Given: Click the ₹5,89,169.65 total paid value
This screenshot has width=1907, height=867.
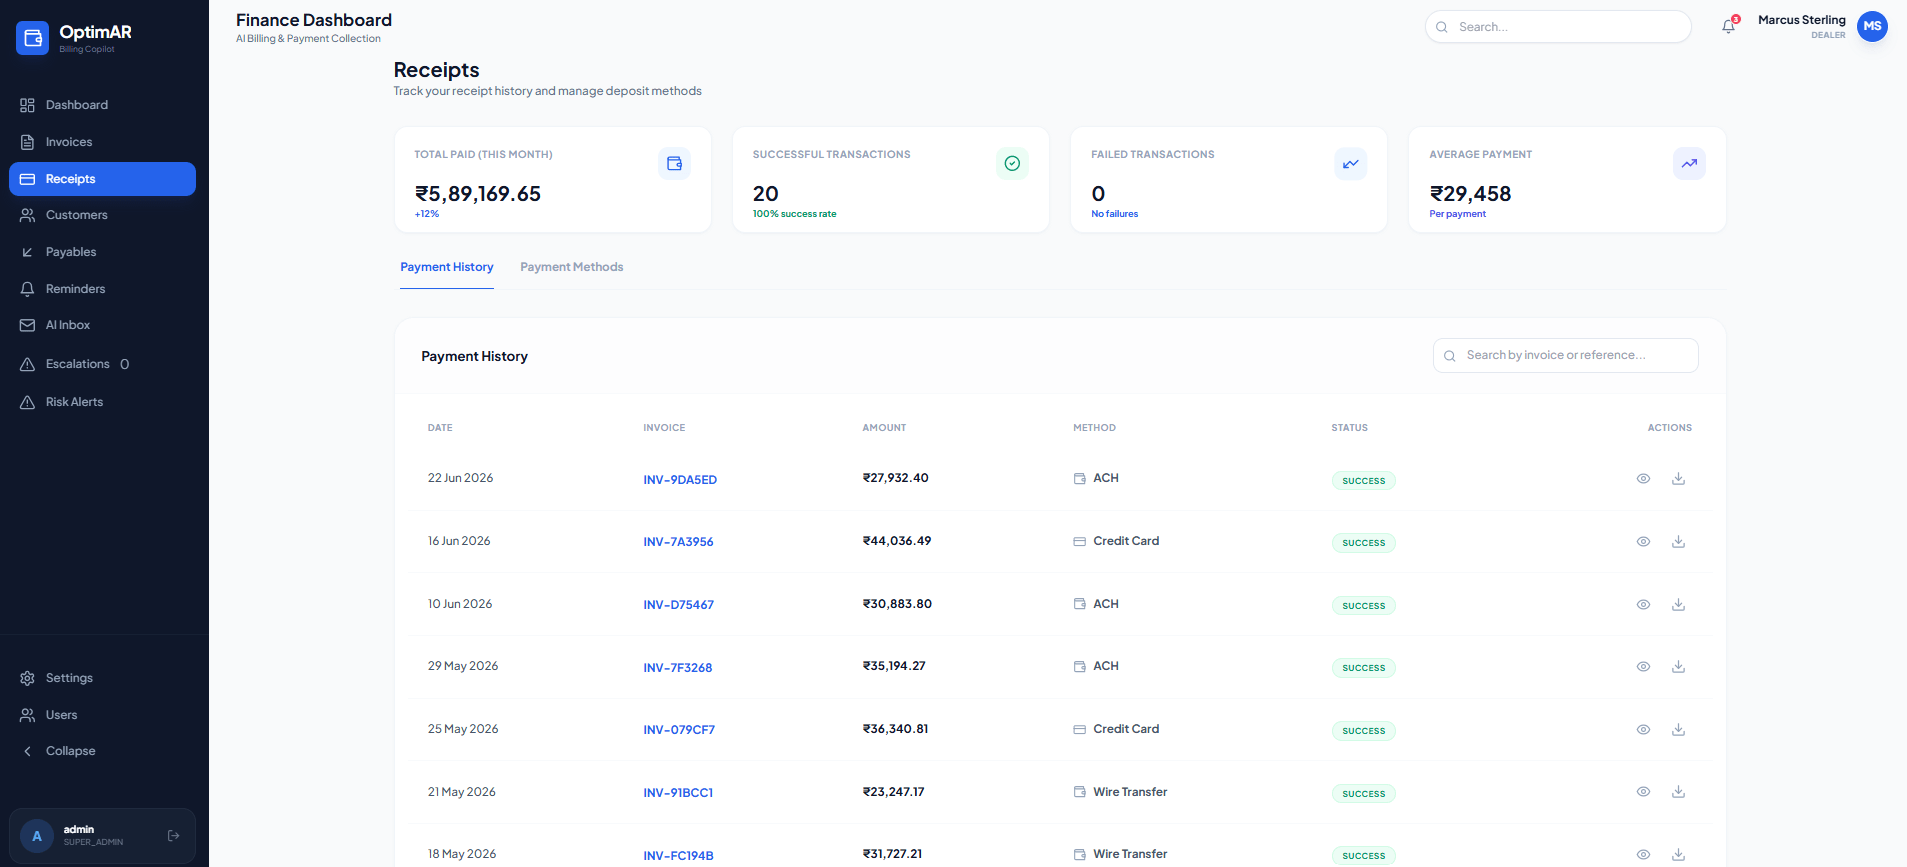Looking at the screenshot, I should click(x=478, y=194).
